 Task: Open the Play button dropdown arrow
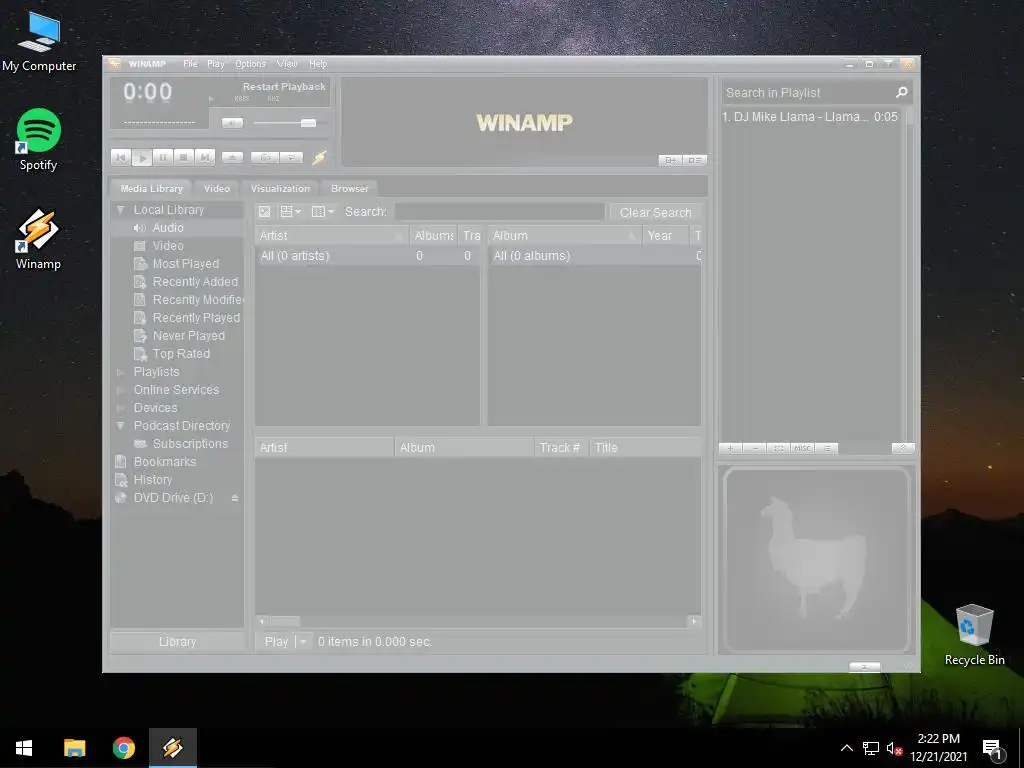pos(303,642)
